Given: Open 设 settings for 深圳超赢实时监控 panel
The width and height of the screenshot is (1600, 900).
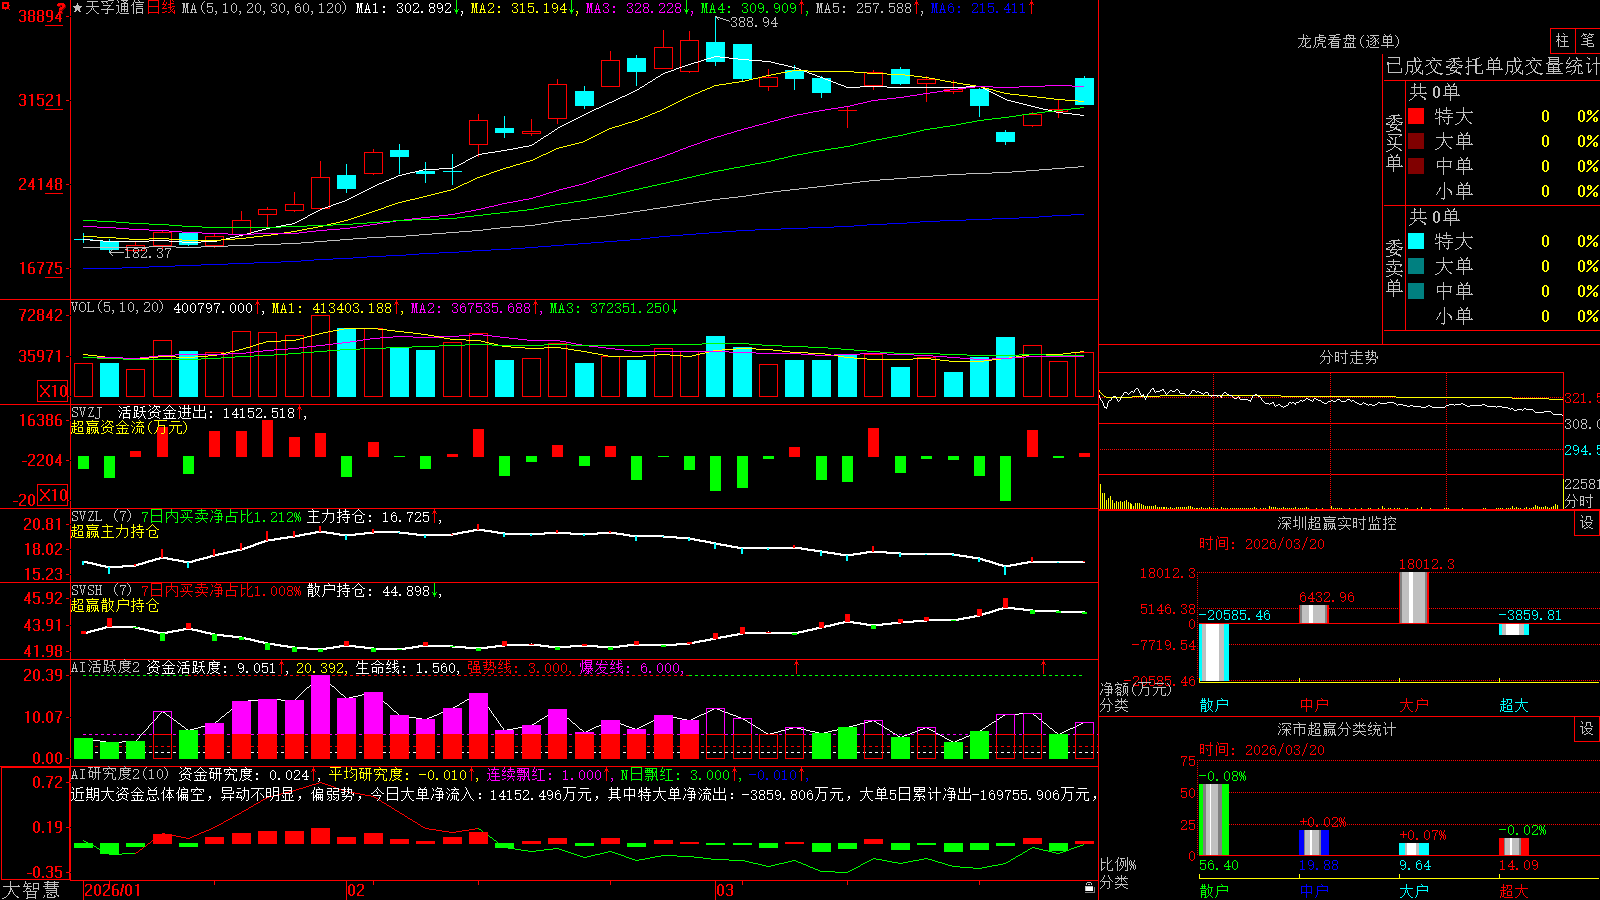Looking at the screenshot, I should click(x=1587, y=523).
